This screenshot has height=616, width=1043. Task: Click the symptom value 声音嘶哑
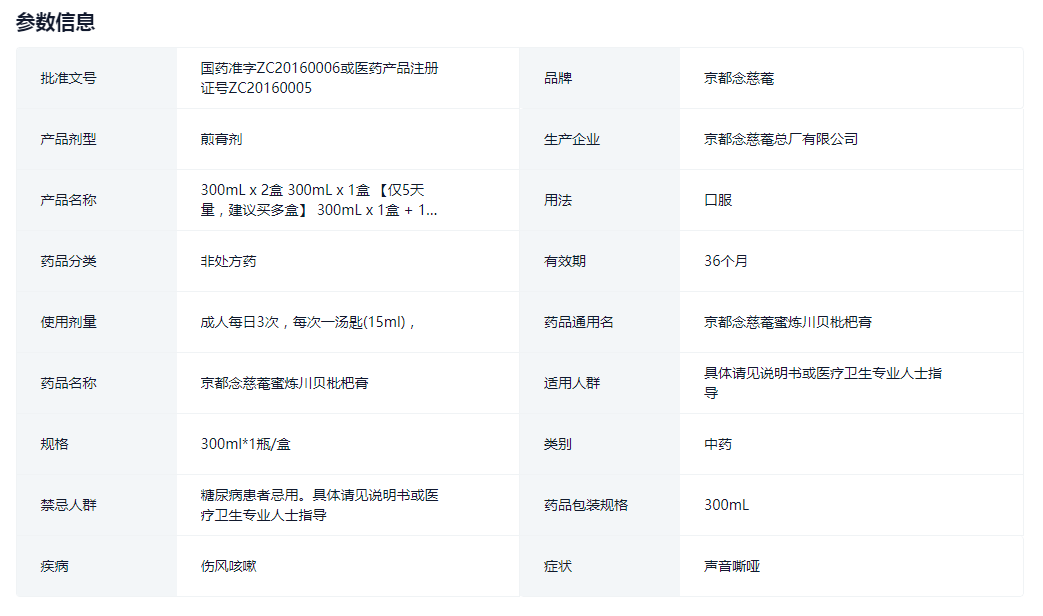click(x=731, y=566)
